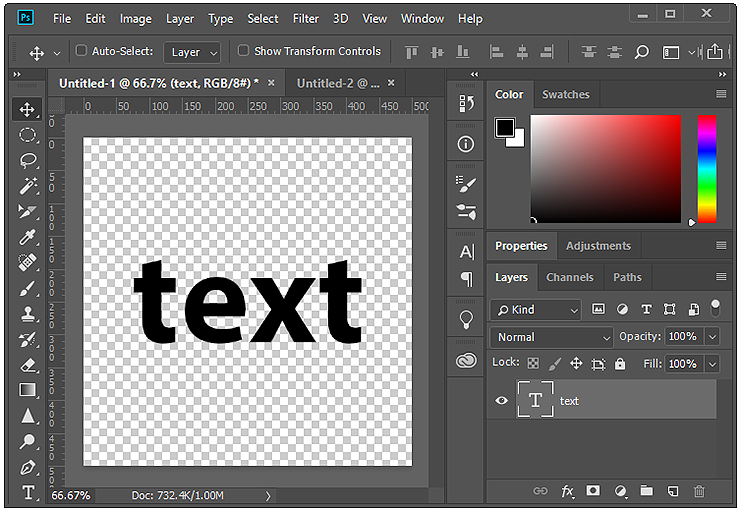
Task: Toggle filter for smart objects
Action: (693, 309)
